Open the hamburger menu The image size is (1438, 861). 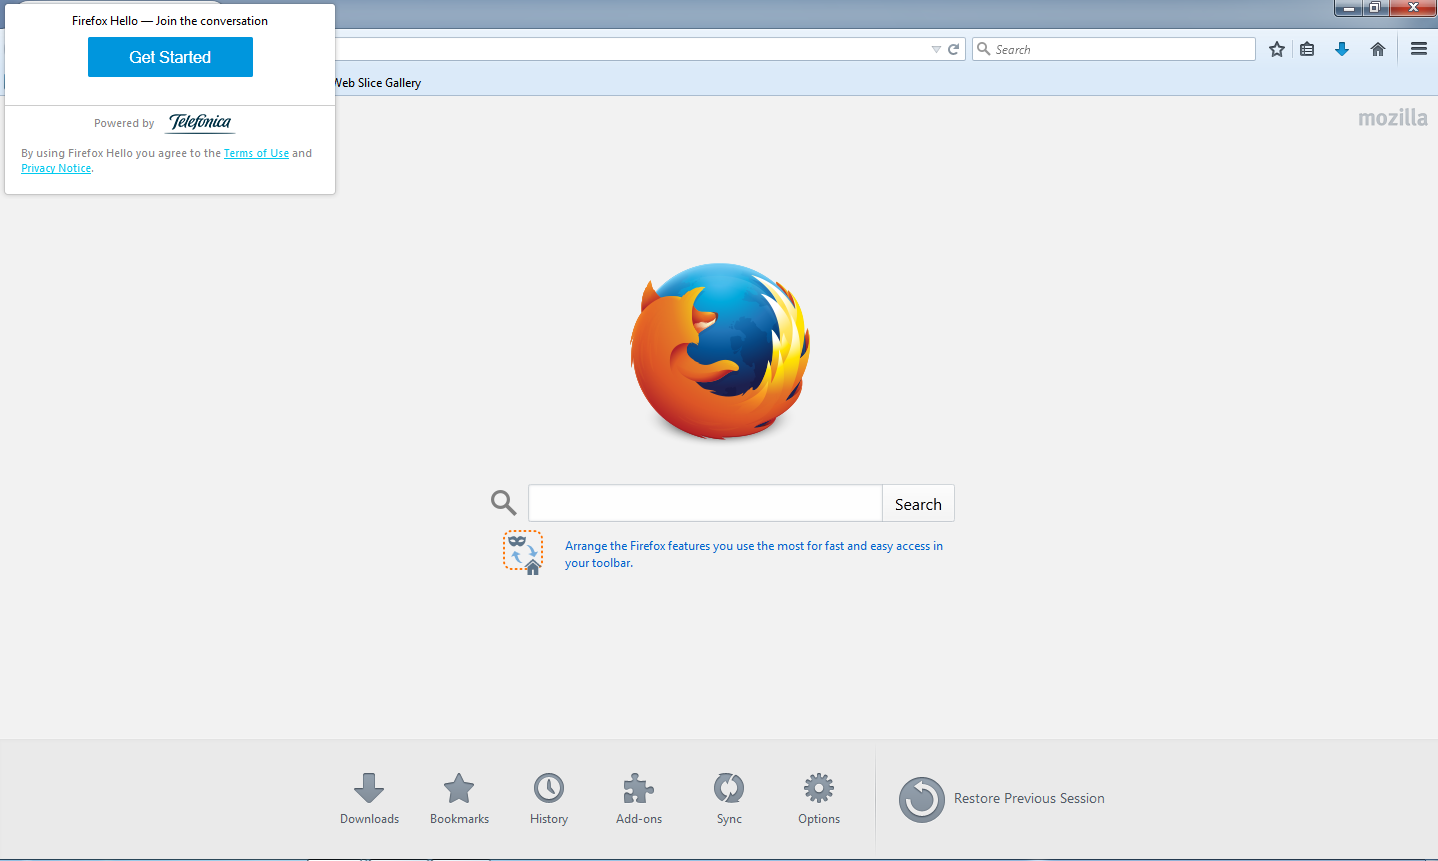[1419, 48]
